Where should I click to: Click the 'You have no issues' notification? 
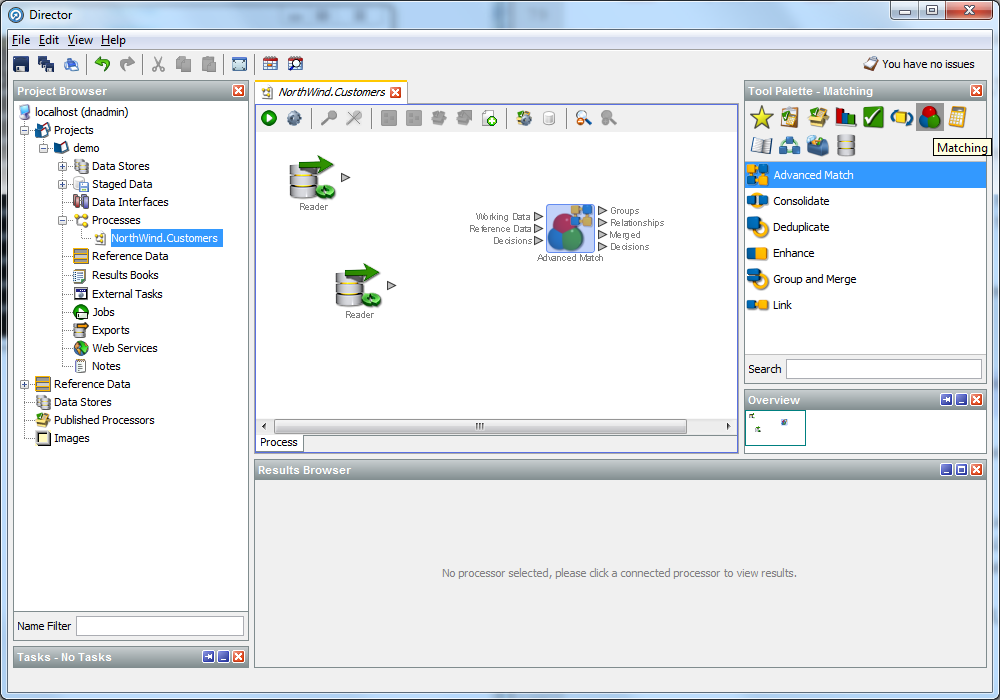[x=919, y=64]
